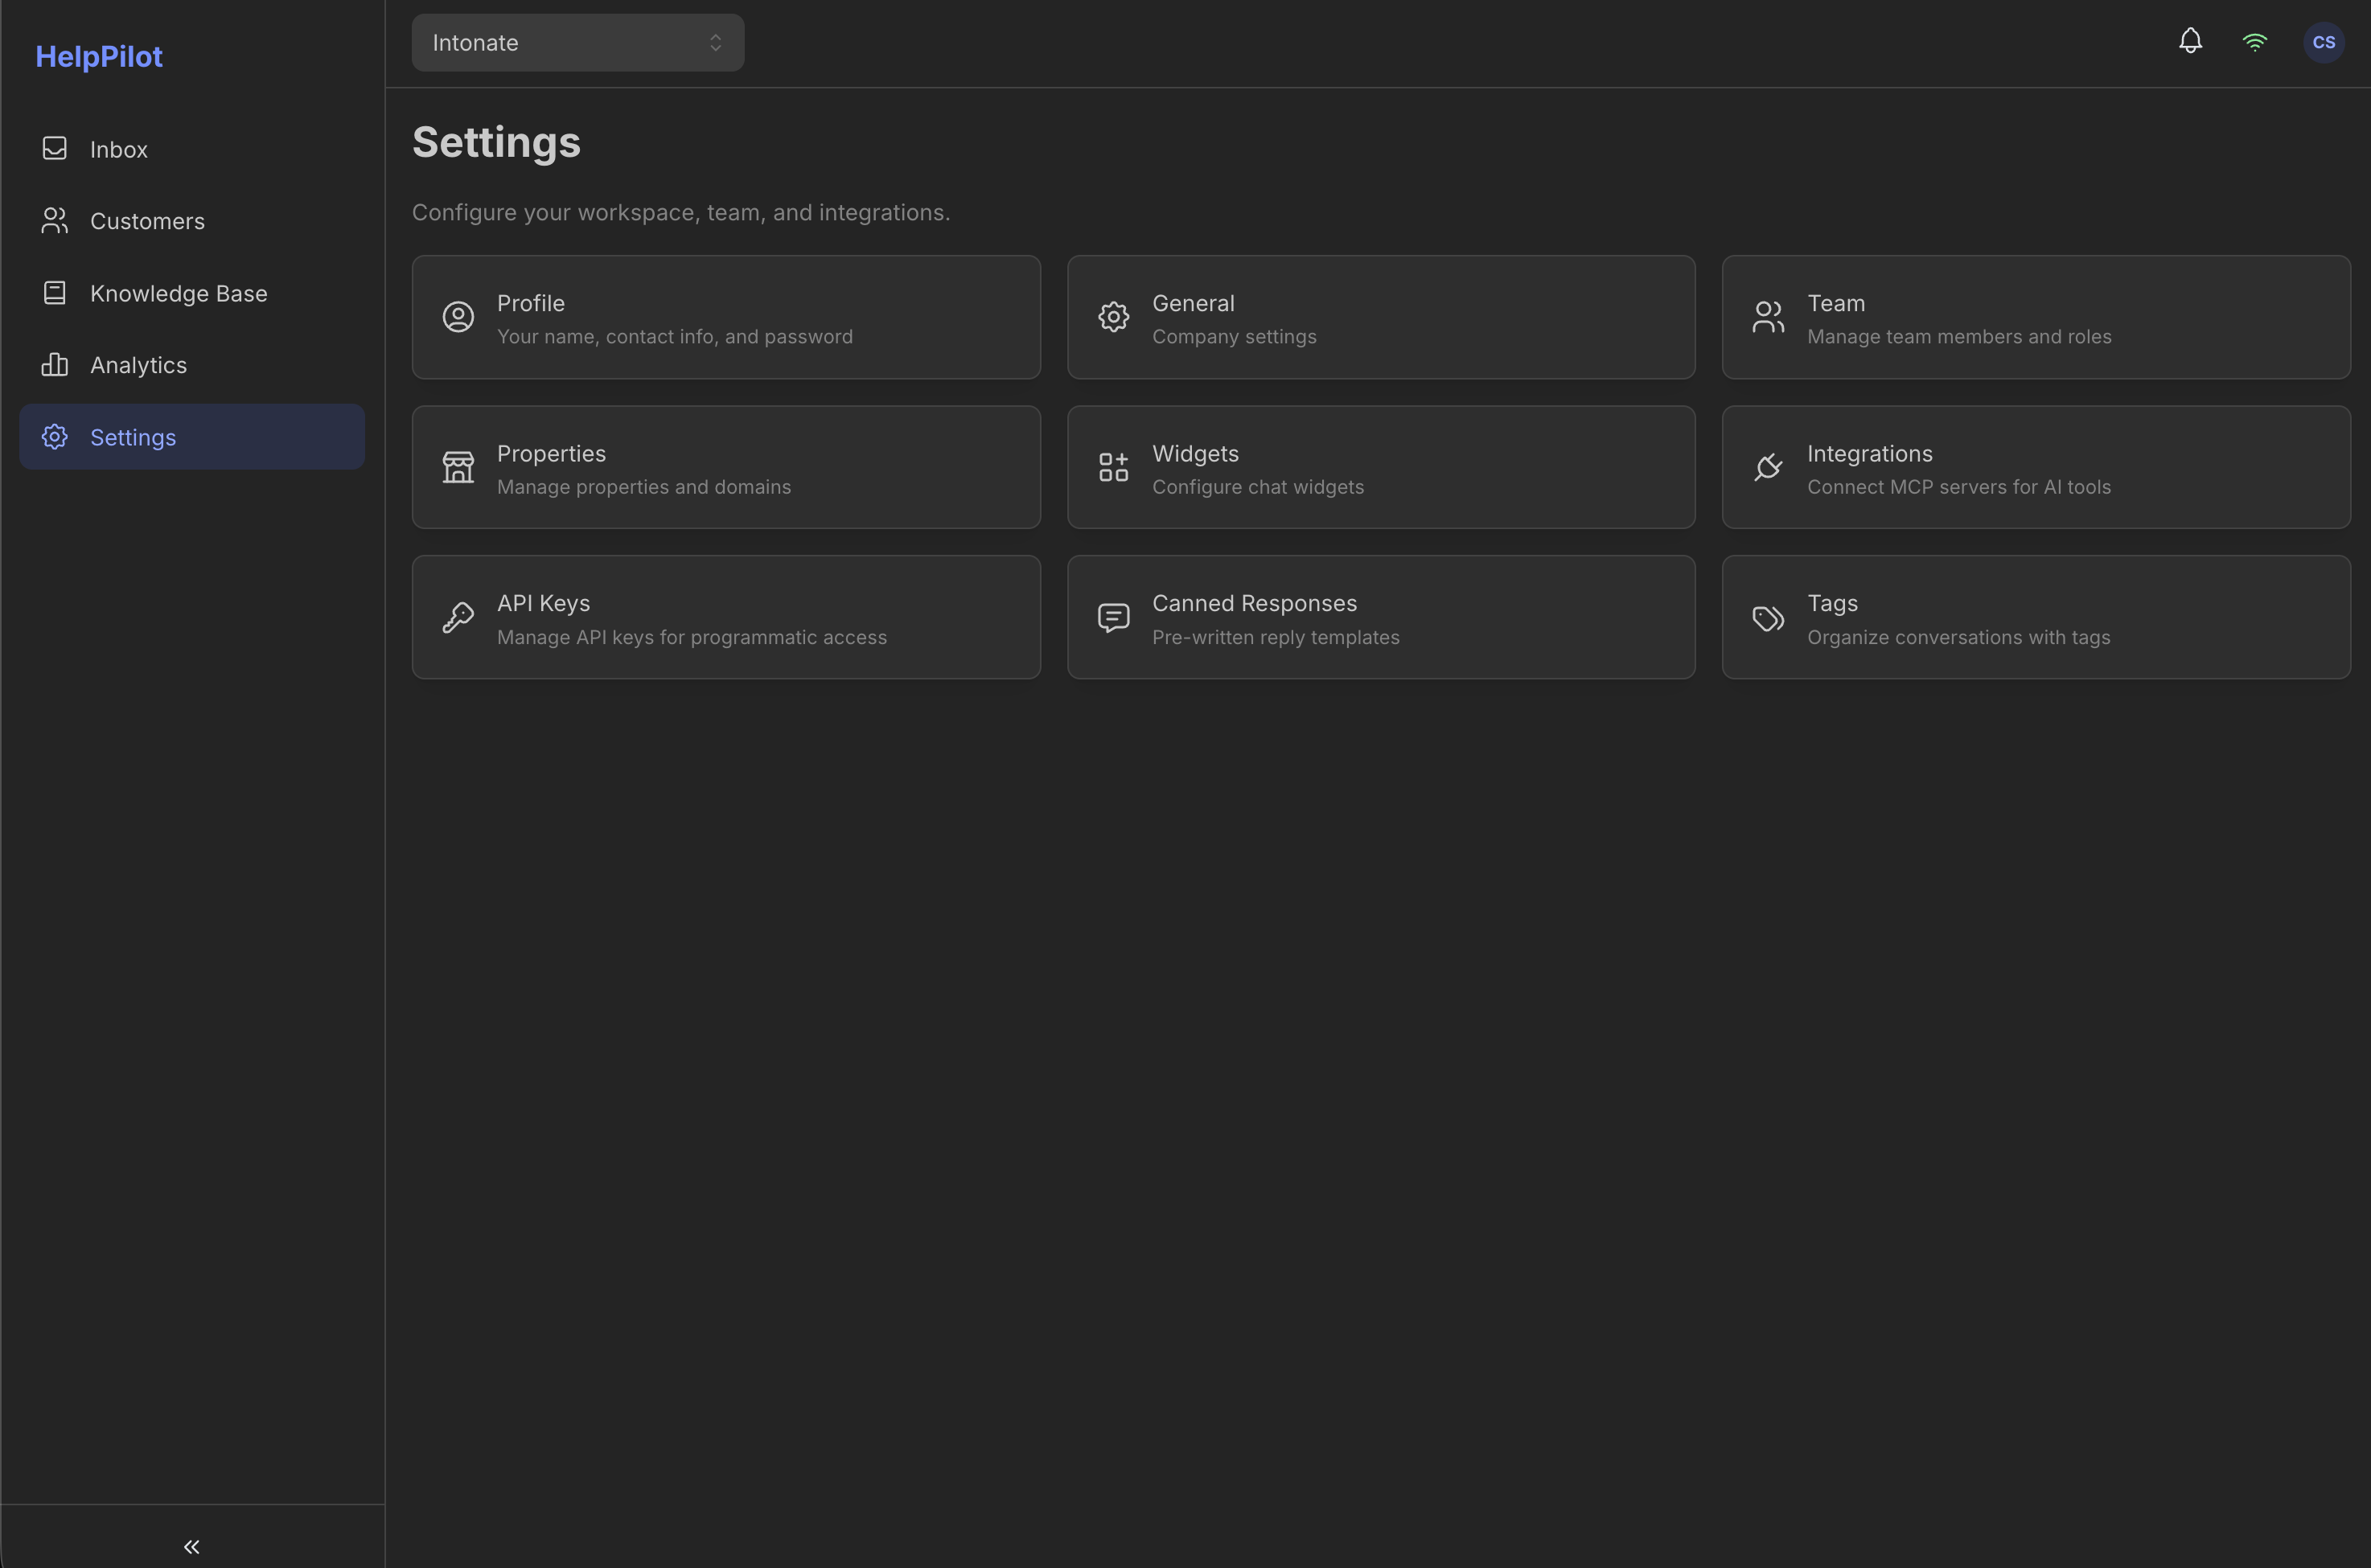Open the Intonate workspace switcher dropdown
The width and height of the screenshot is (2371, 1568).
tap(578, 42)
